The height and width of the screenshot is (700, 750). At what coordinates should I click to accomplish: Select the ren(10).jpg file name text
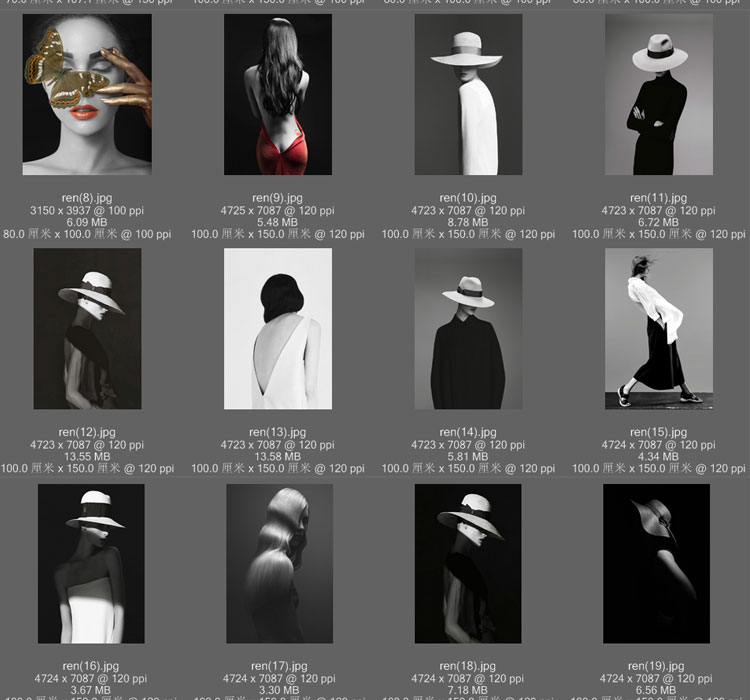click(468, 198)
